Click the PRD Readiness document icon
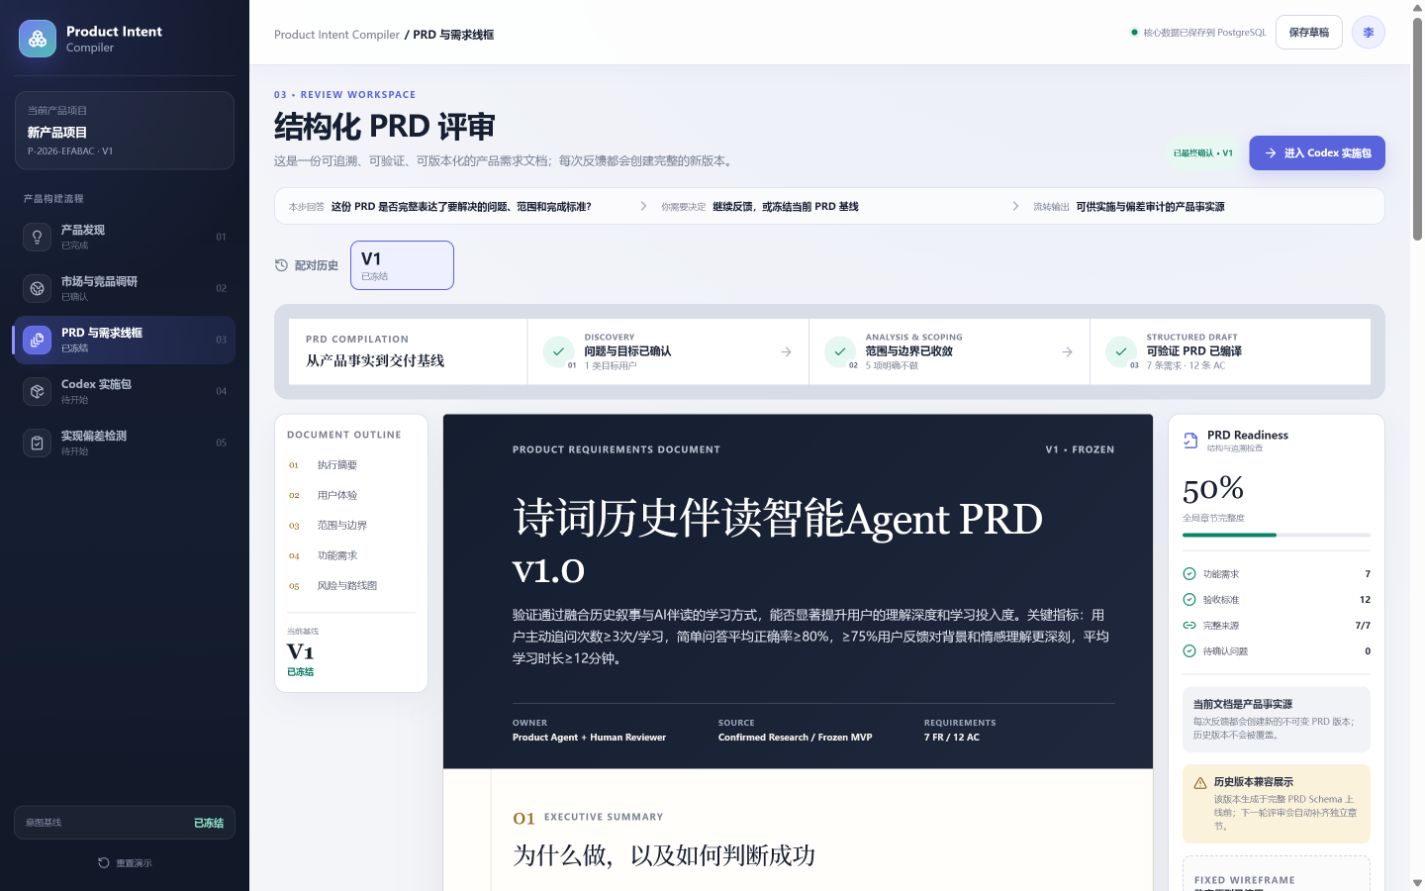Image resolution: width=1425 pixels, height=891 pixels. [1190, 440]
